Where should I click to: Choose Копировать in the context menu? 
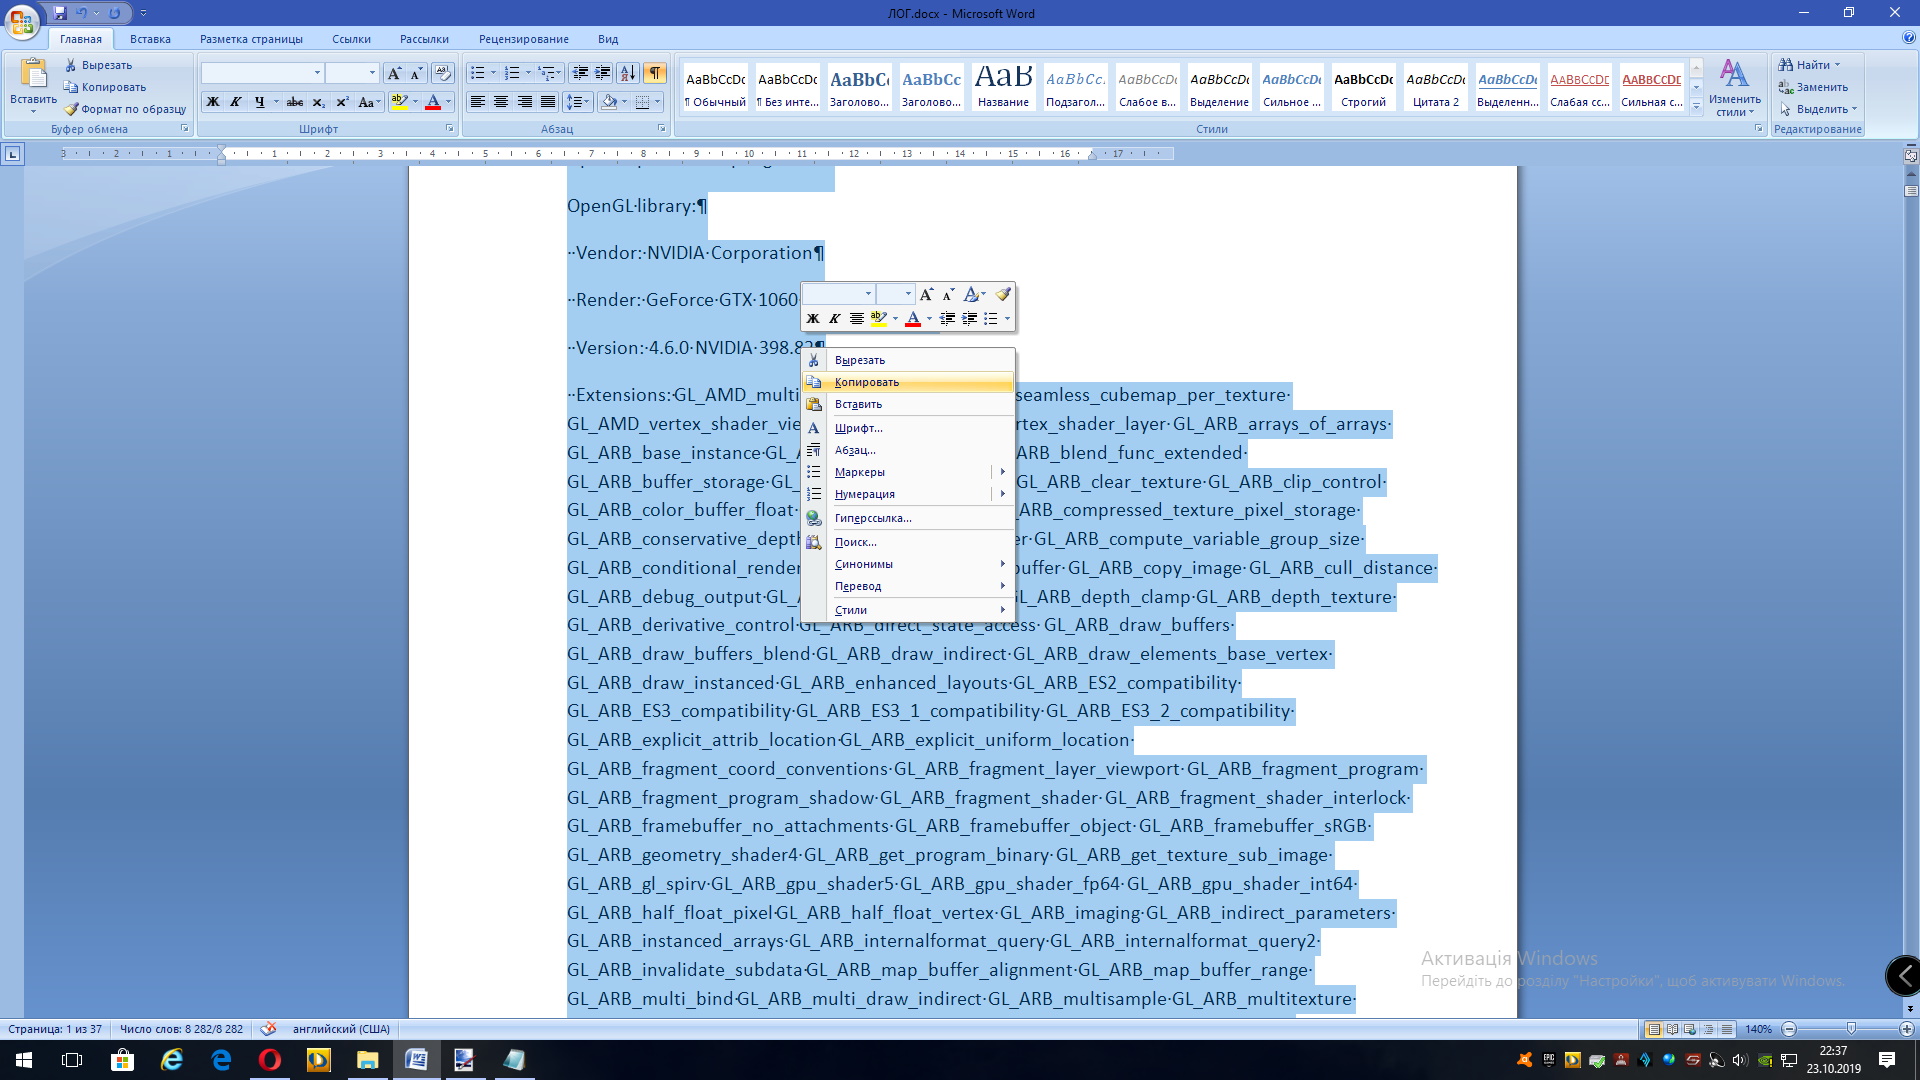click(867, 382)
